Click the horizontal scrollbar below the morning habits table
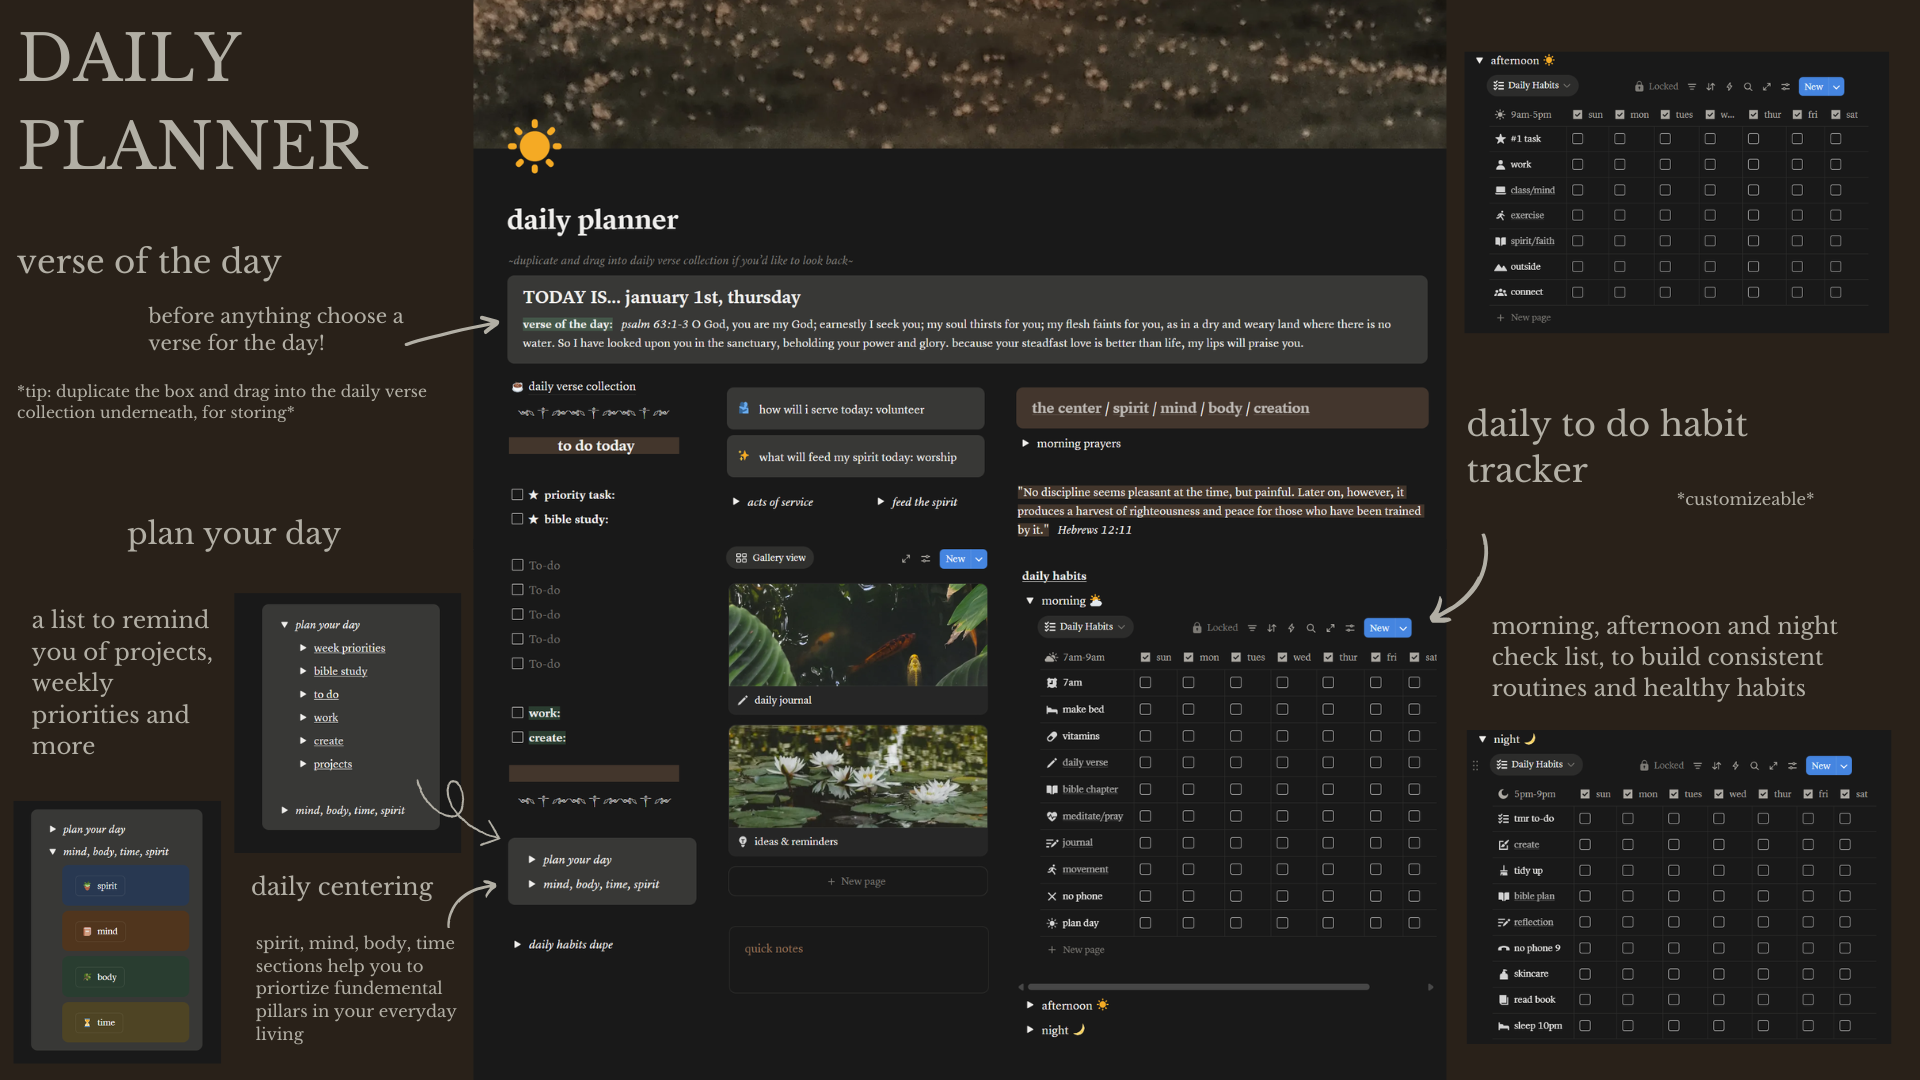1920x1080 pixels. 1195,987
